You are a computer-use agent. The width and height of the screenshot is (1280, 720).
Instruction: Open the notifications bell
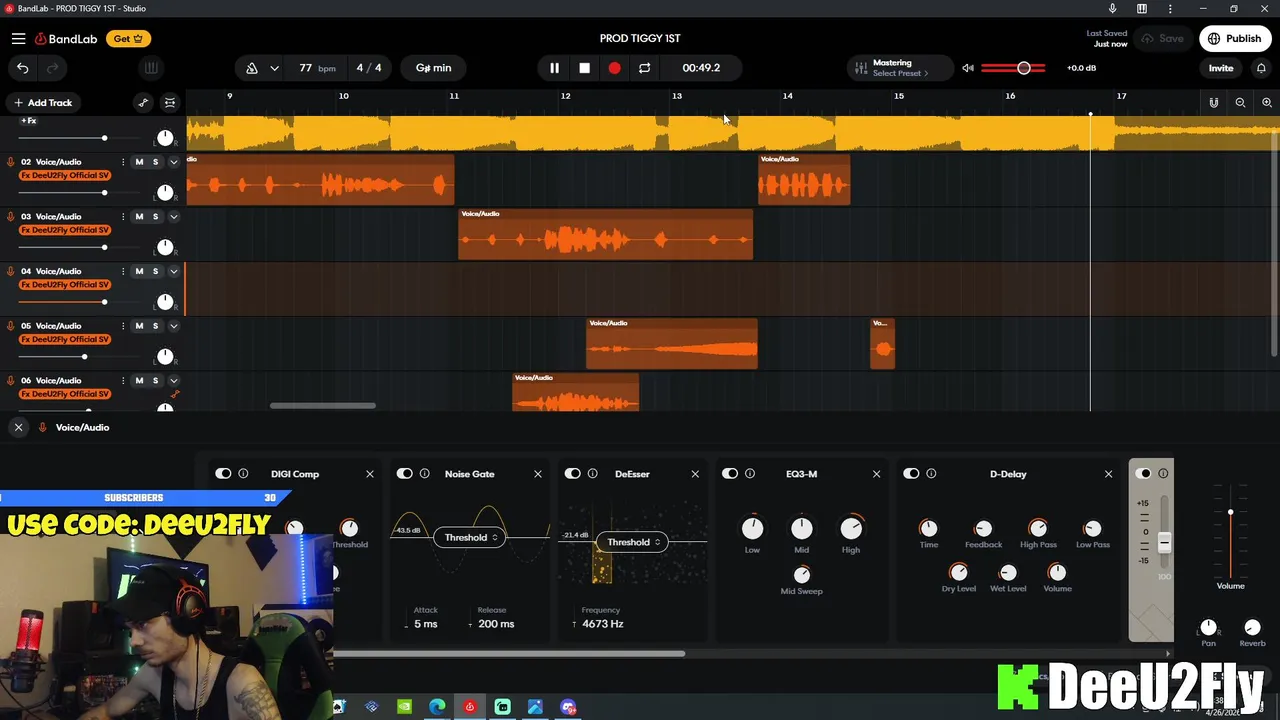point(1261,68)
